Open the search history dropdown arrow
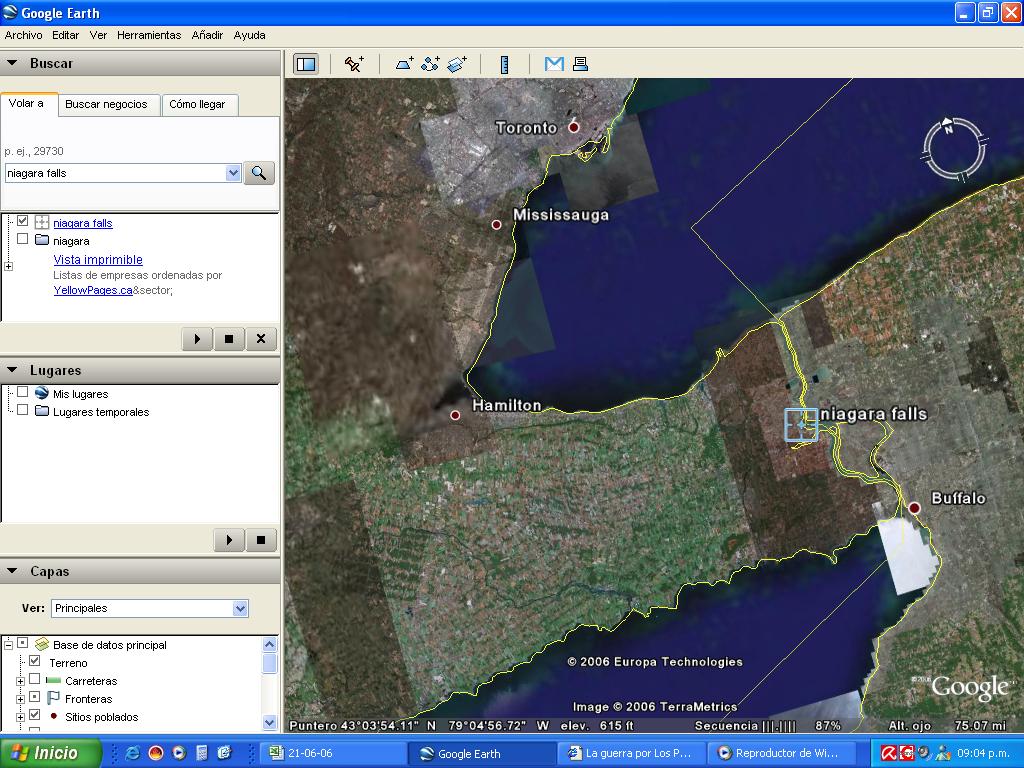This screenshot has height=768, width=1024. (x=233, y=173)
